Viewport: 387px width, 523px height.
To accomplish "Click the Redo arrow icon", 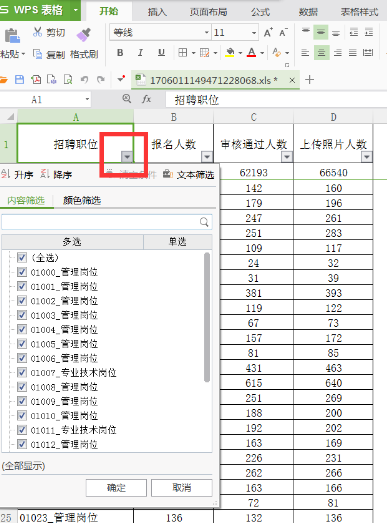I will pos(100,80).
